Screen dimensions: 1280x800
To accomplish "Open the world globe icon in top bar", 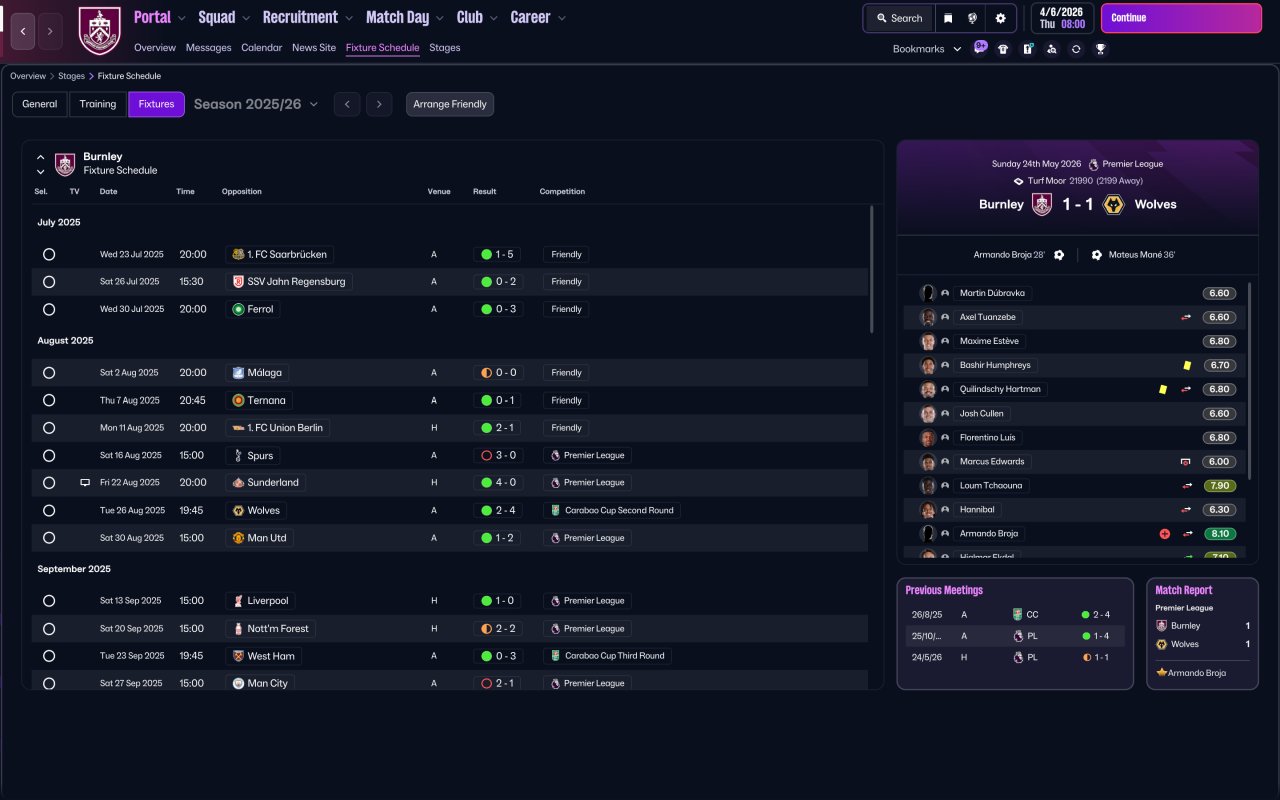I will pyautogui.click(x=972, y=18).
